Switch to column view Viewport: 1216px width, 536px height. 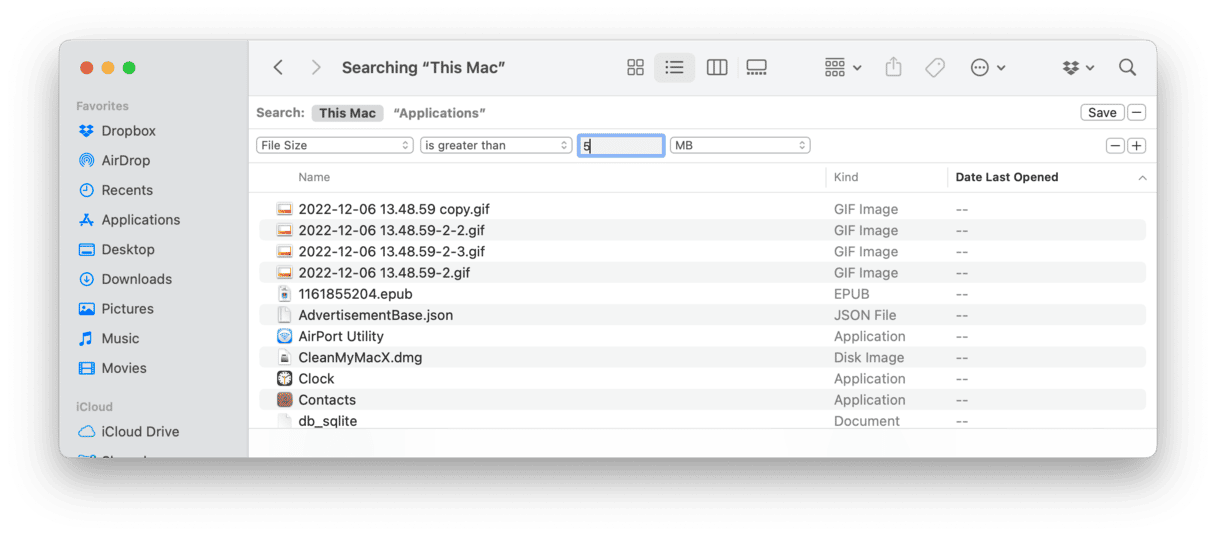(717, 68)
